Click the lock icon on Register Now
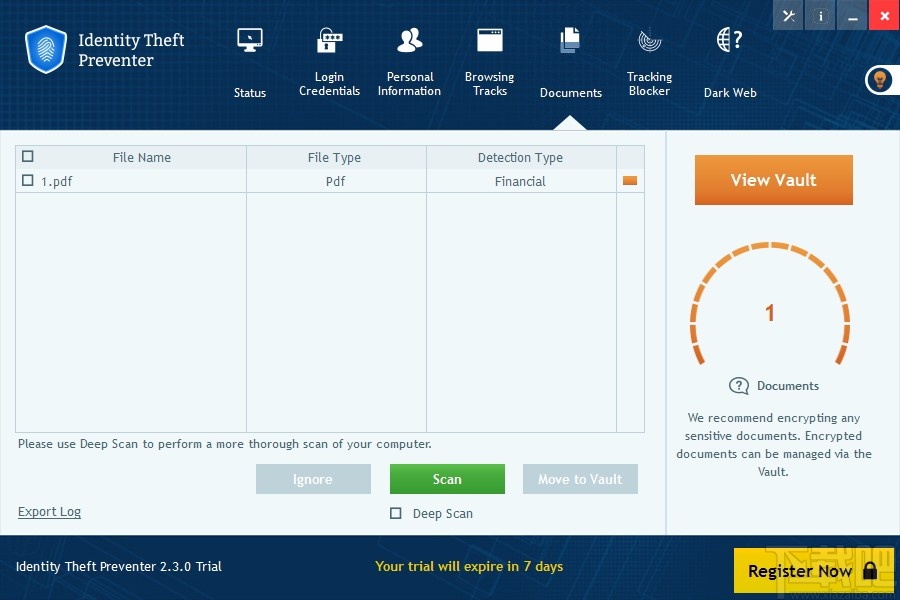Image resolution: width=900 pixels, height=600 pixels. coord(870,570)
